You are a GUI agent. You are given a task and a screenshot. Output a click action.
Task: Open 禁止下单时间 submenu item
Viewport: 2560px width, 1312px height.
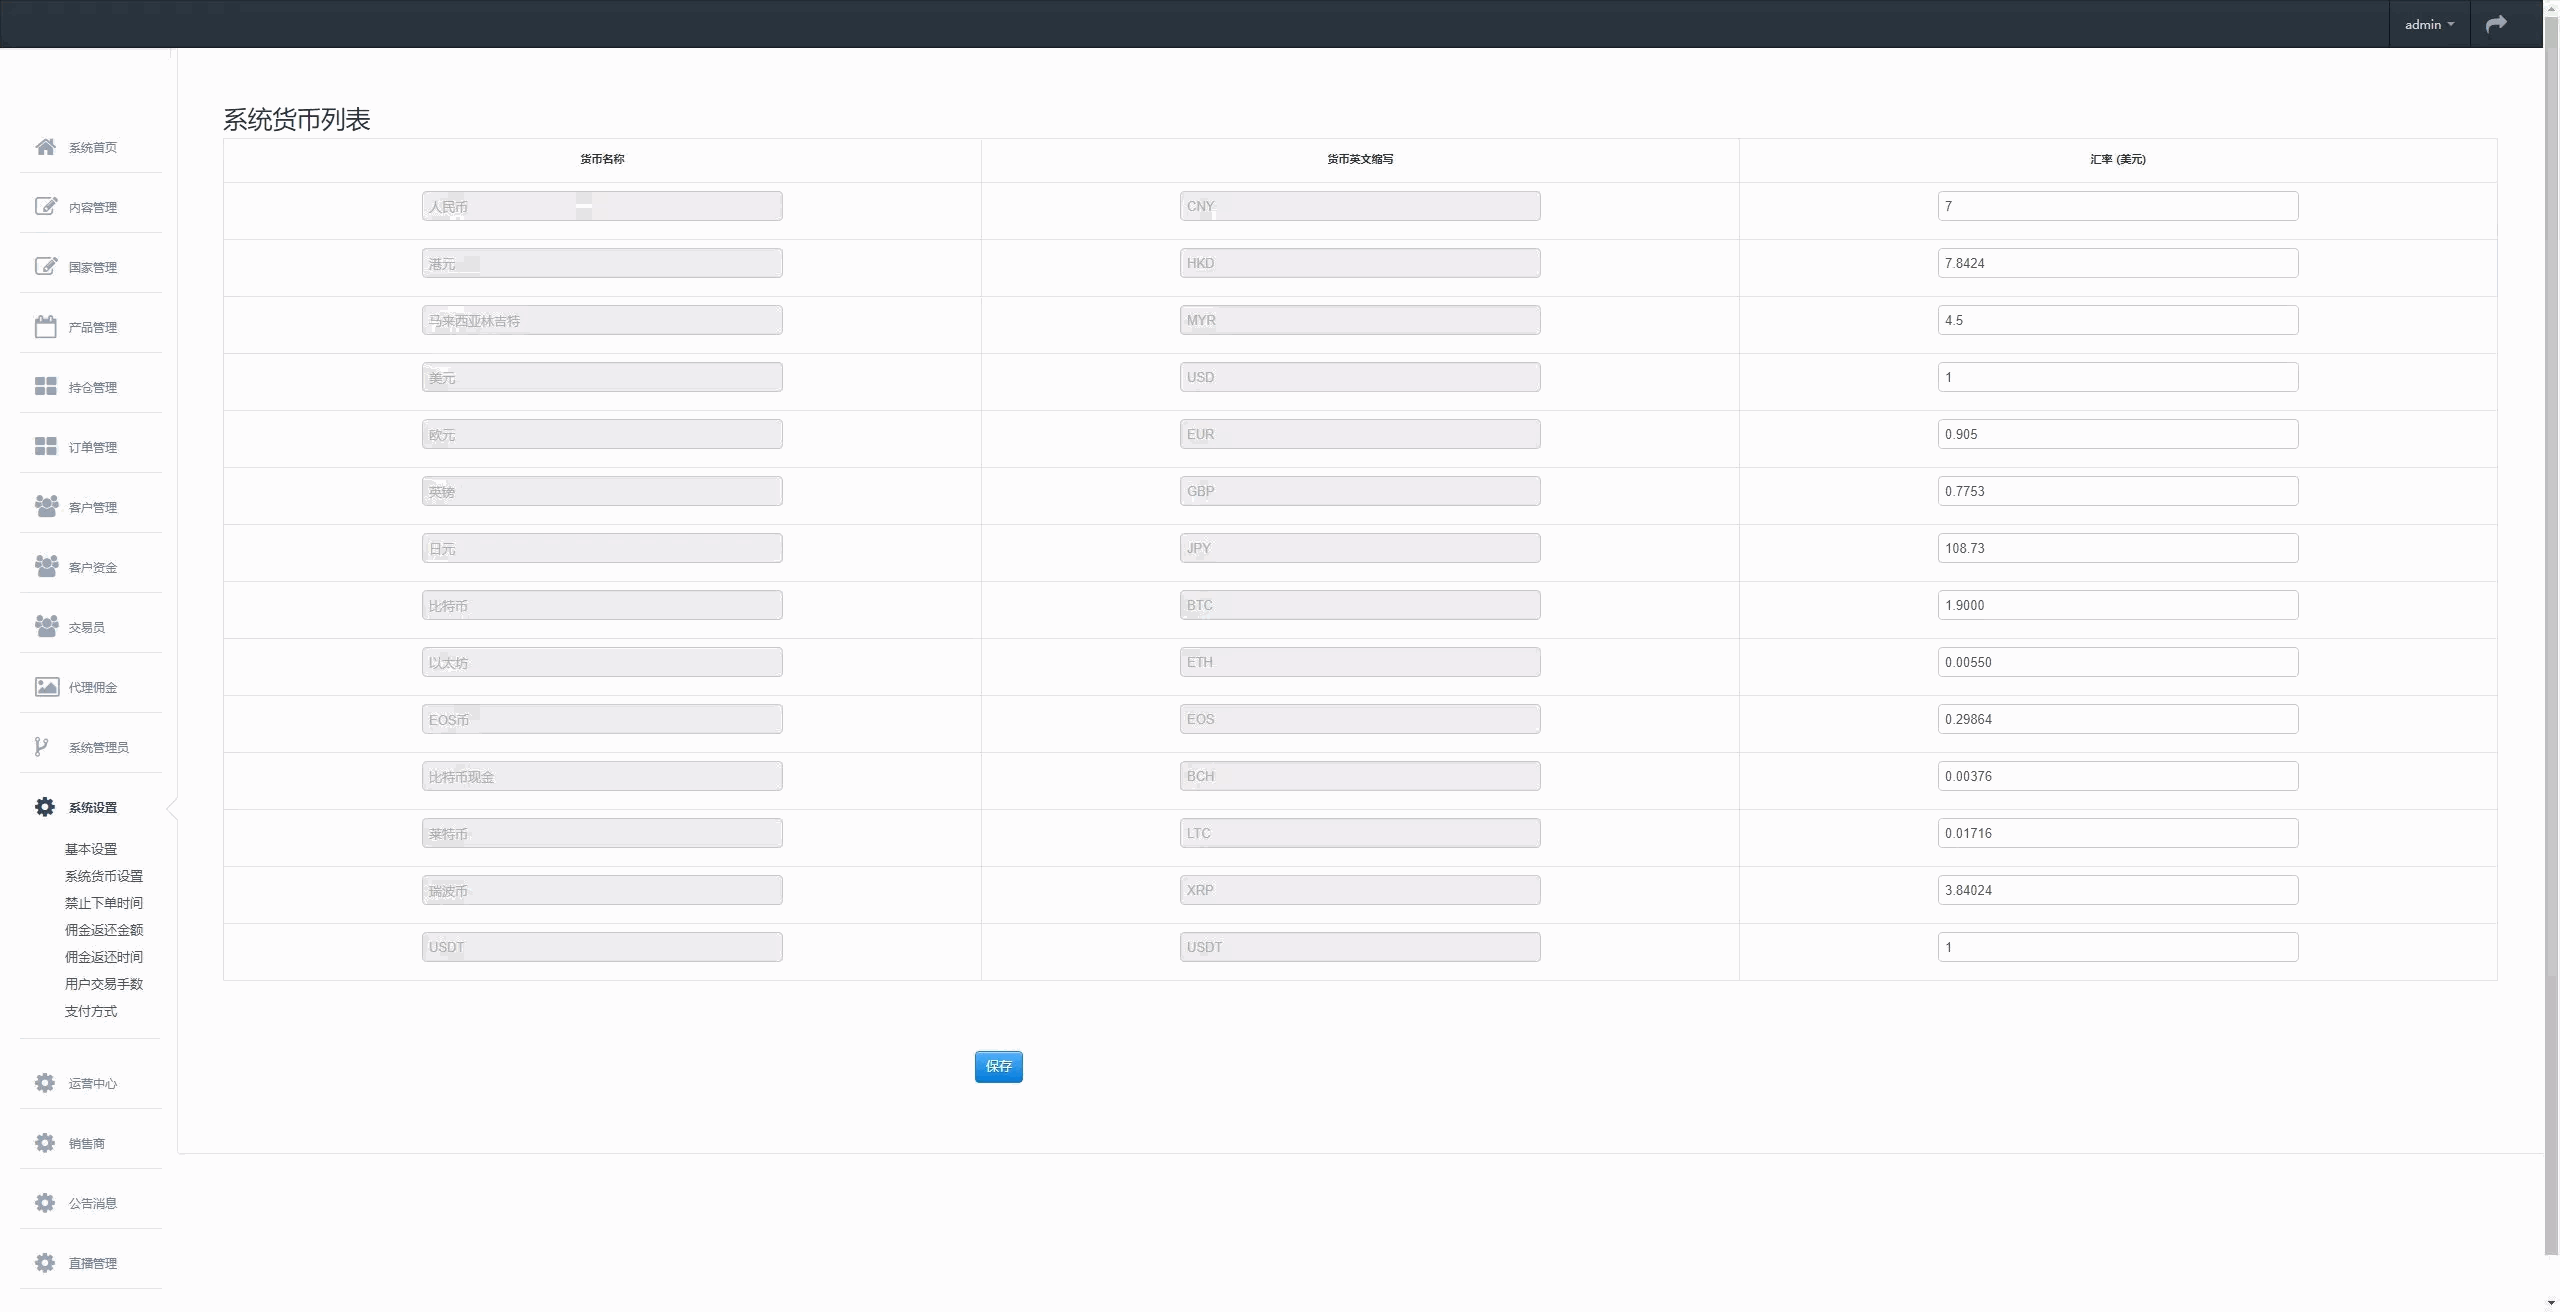tap(104, 903)
